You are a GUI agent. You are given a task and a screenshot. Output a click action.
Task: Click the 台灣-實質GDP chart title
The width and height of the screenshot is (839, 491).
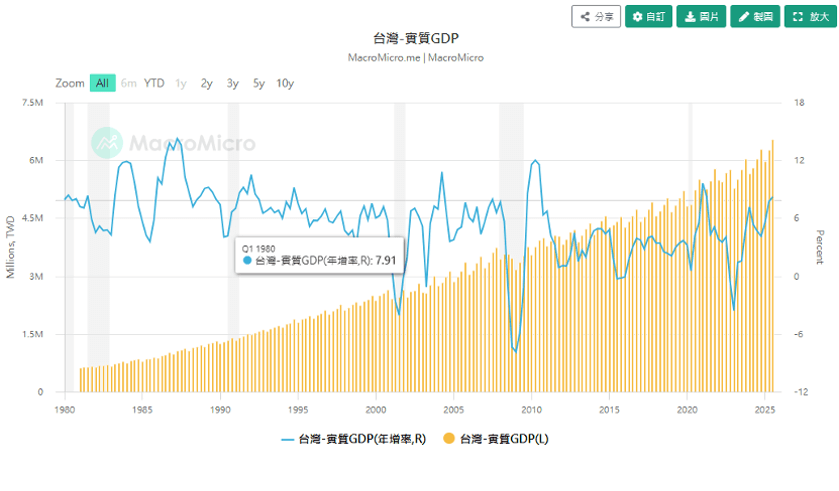tap(417, 39)
